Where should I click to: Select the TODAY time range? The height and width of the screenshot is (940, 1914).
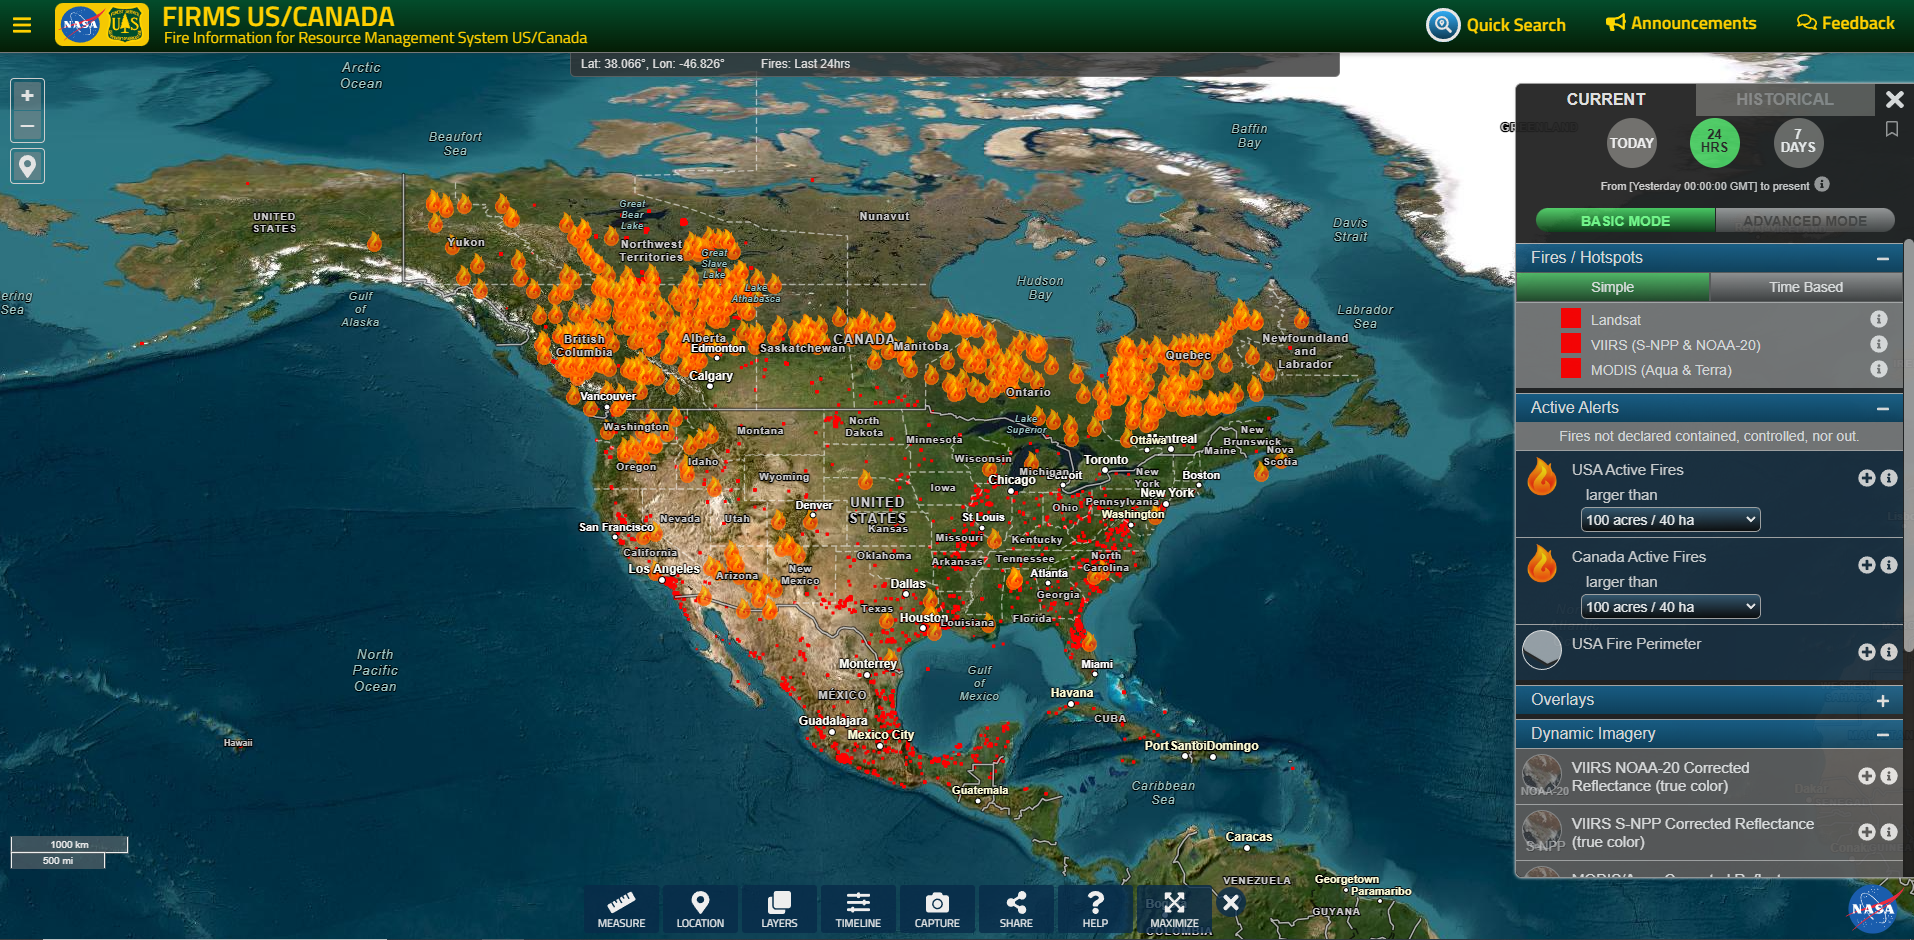point(1631,143)
